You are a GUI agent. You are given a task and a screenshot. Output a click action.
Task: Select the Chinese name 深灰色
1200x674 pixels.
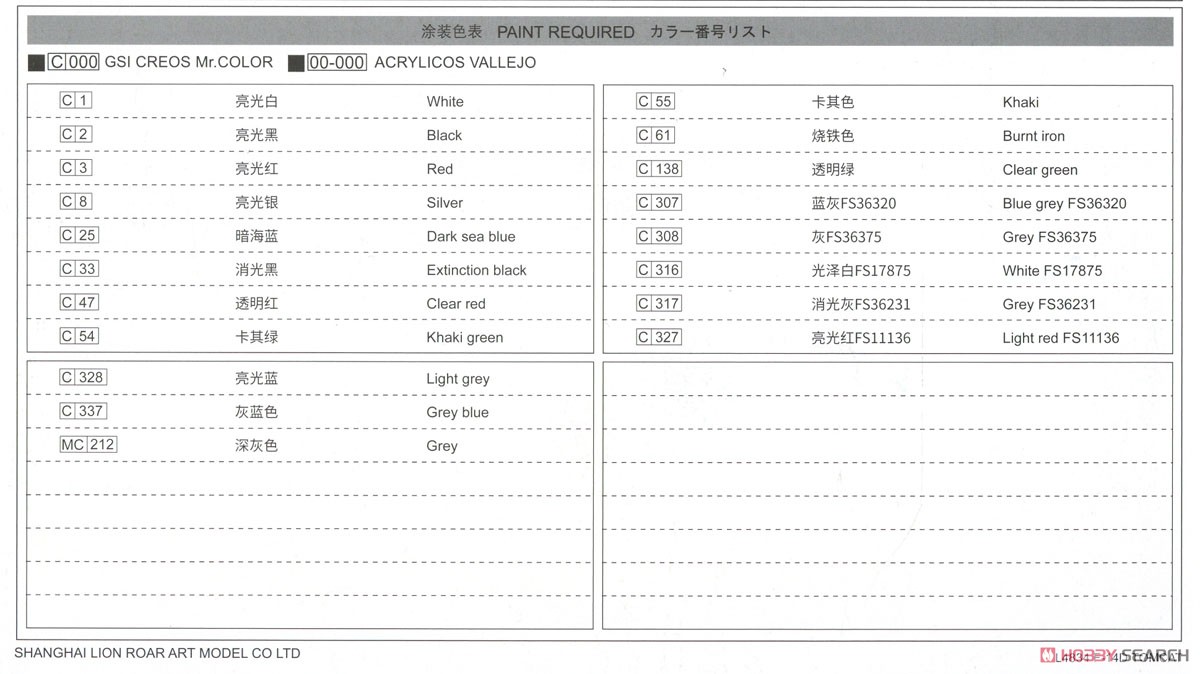[257, 446]
